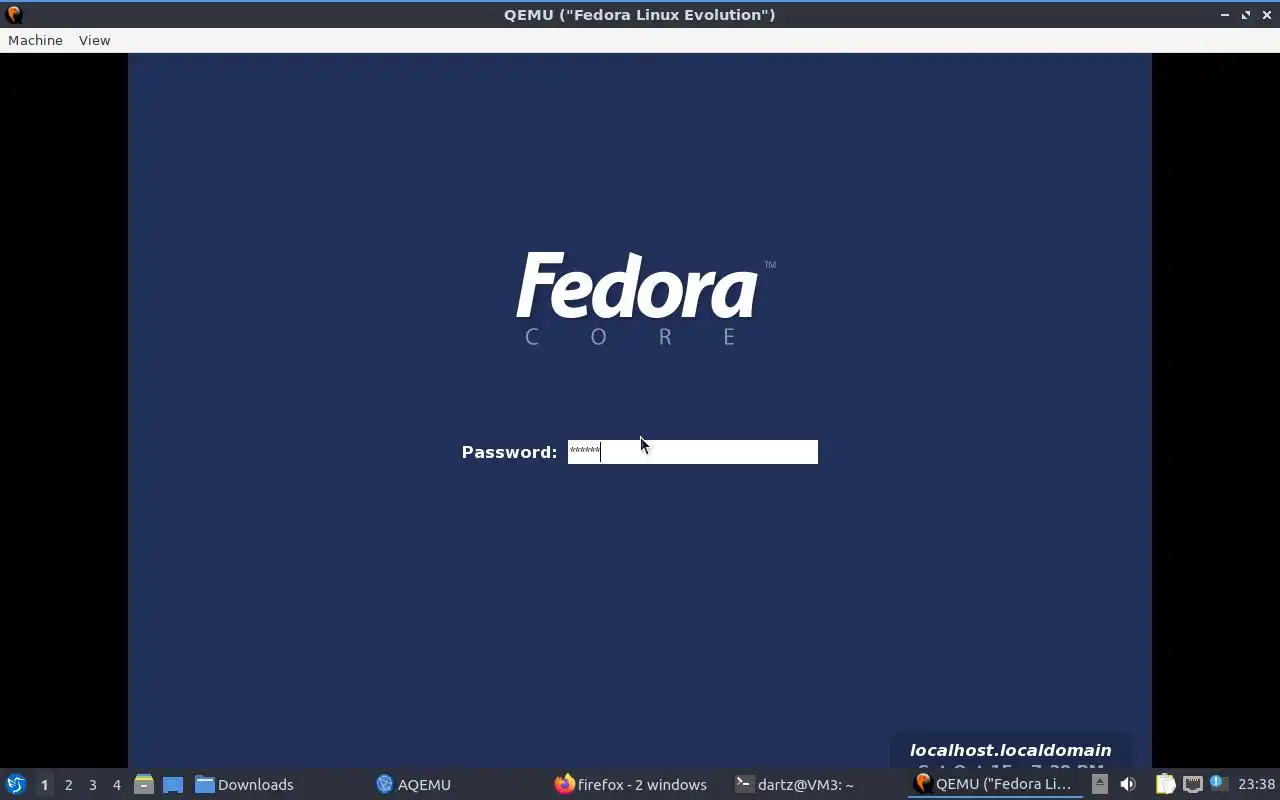Maximize the QEMU window
Screen dimensions: 1280x800
click(x=1246, y=14)
